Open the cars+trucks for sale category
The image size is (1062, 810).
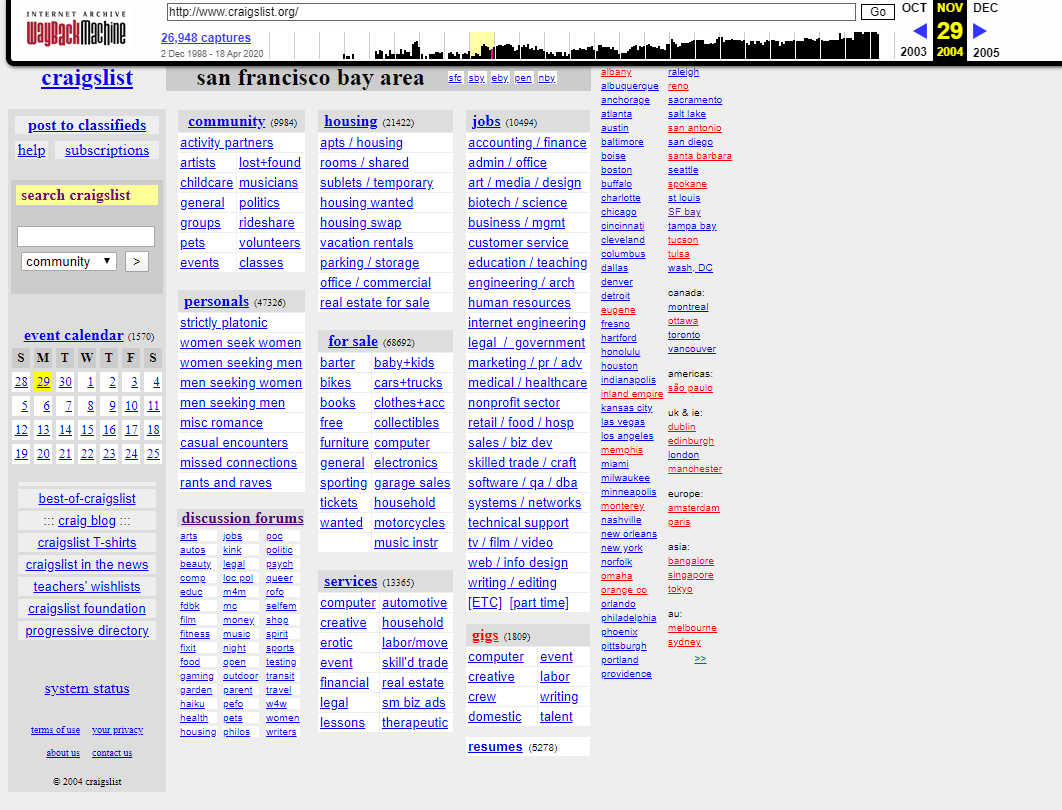(408, 383)
